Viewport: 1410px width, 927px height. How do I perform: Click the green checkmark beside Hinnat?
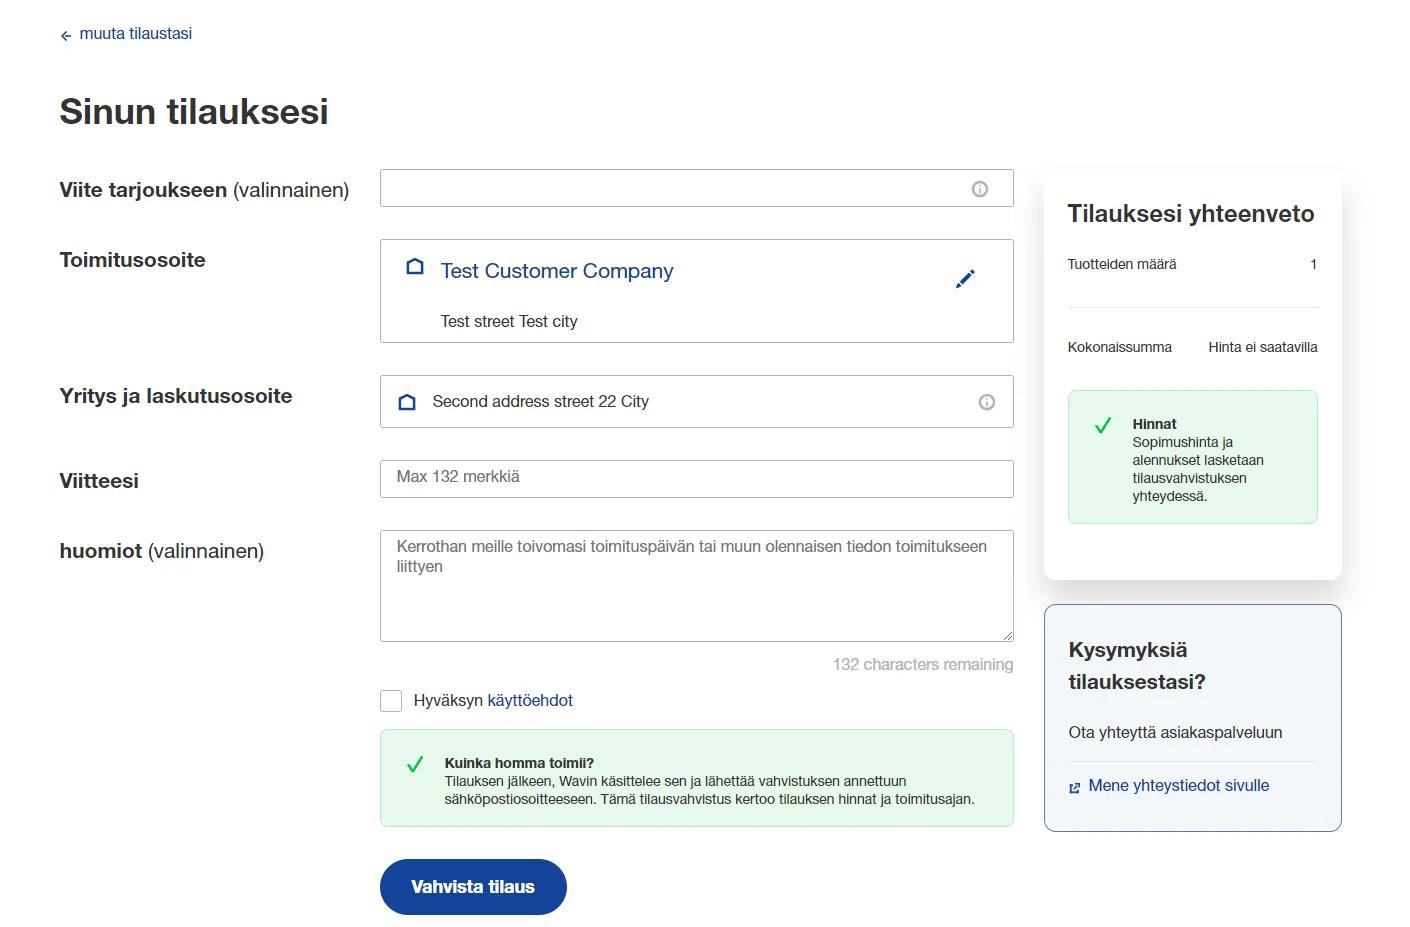click(x=1103, y=426)
